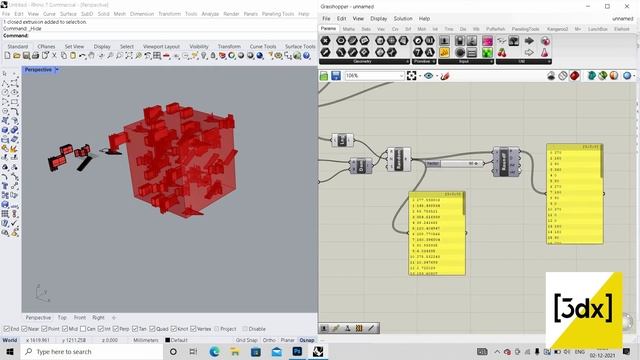Screen dimensions: 640x360
Task: Toggle the Grid Snap button in status bar
Action: tap(247, 340)
